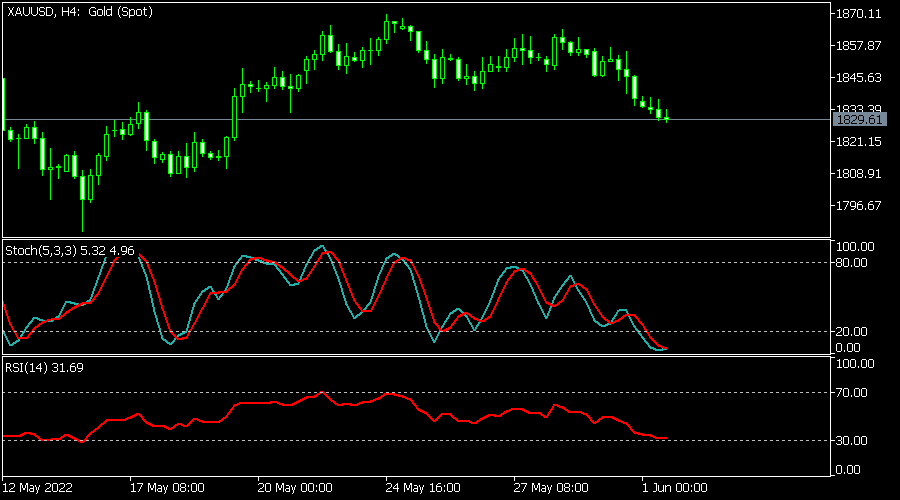The height and width of the screenshot is (500, 900).
Task: Click the current price label 1829.61
Action: tap(859, 119)
